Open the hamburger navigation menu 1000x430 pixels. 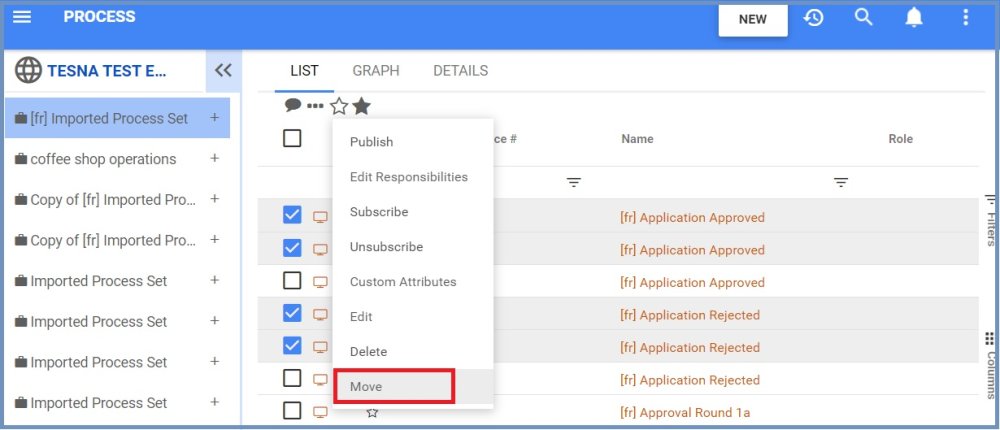21,18
